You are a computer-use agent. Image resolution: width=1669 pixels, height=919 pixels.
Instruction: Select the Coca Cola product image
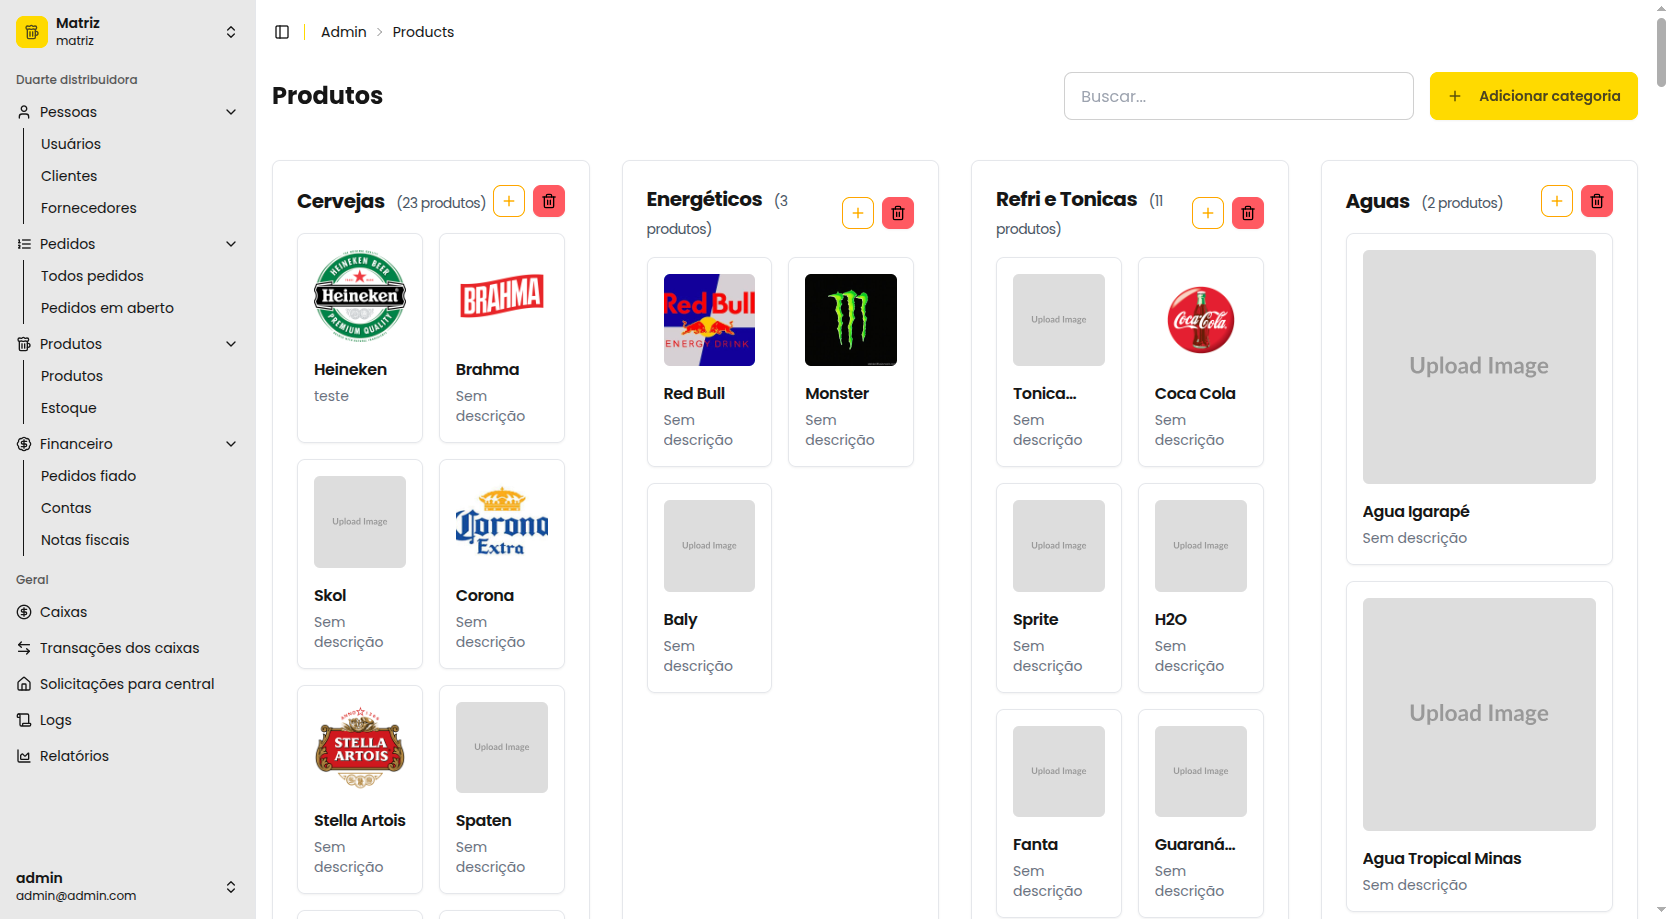point(1201,320)
